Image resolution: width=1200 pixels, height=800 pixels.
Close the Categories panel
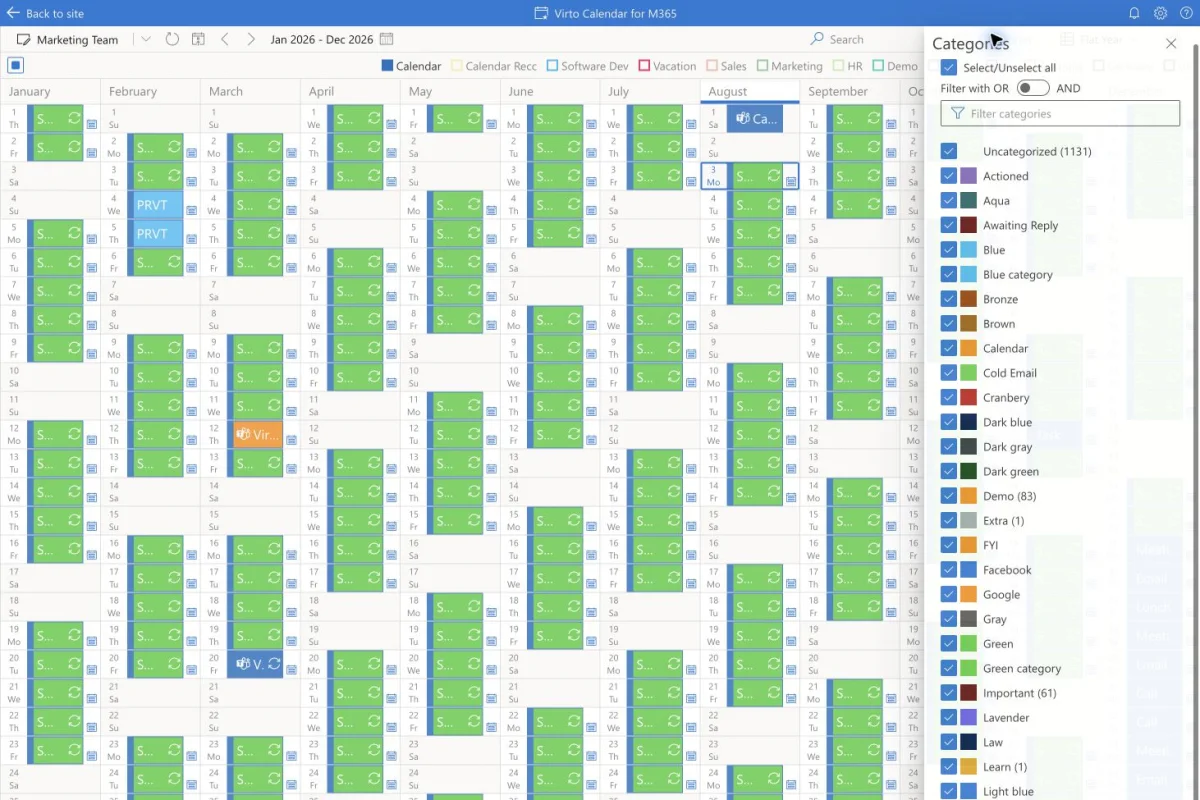1171,44
